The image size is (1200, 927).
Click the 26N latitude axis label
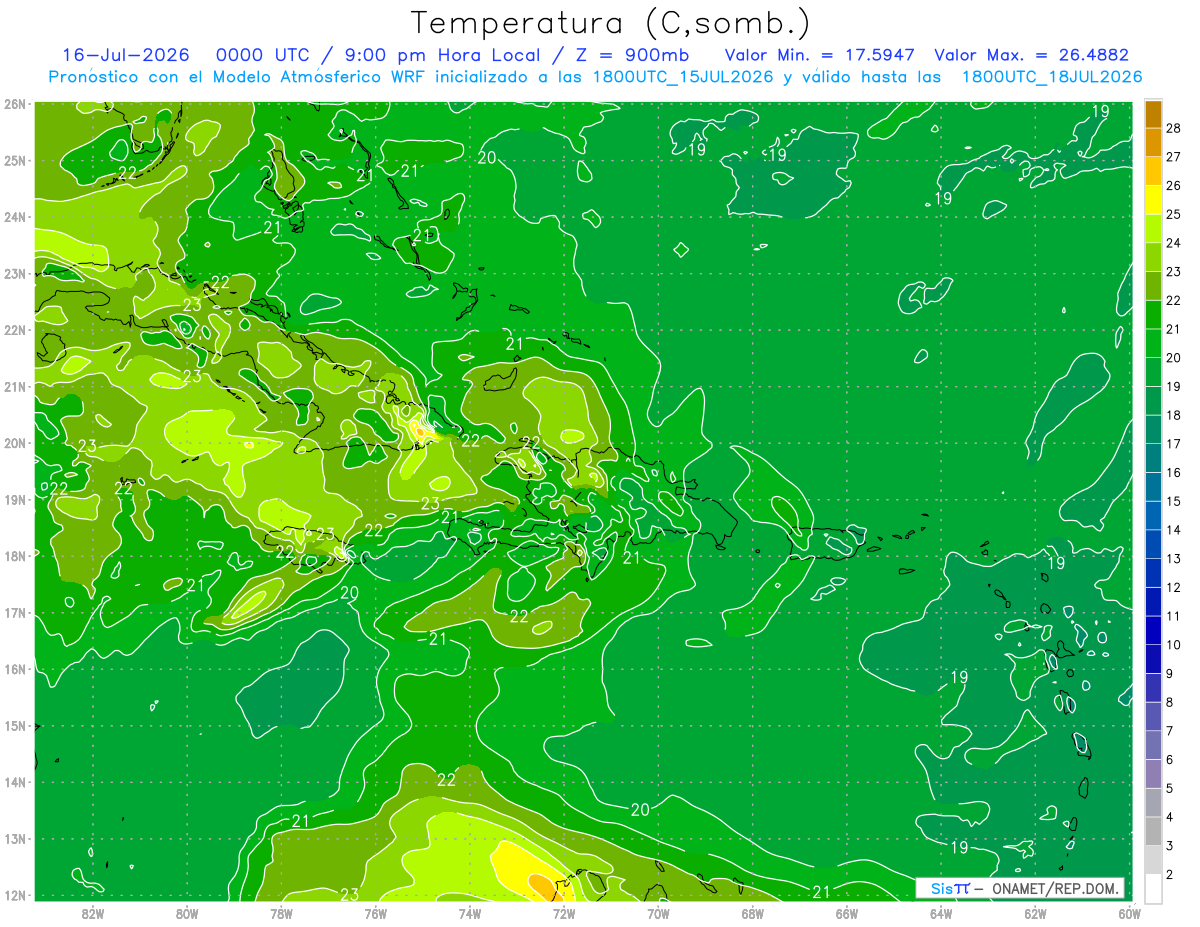(14, 104)
